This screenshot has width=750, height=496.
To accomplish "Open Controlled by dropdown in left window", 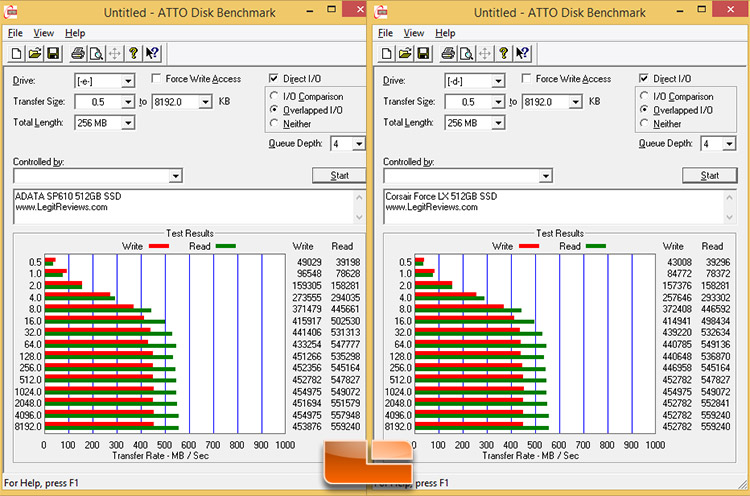I will pos(176,176).
